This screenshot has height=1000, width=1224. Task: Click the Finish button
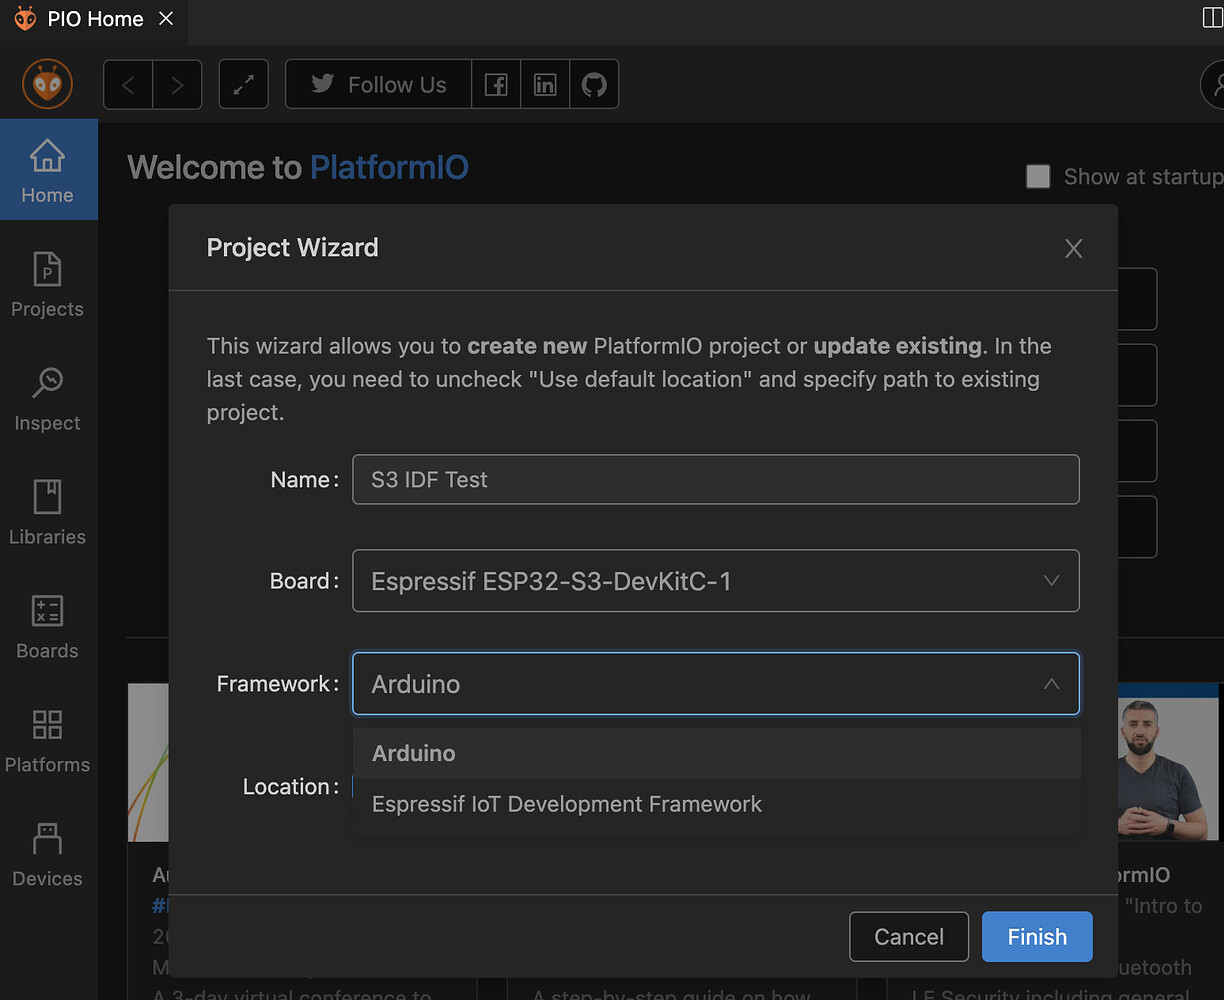pos(1037,937)
